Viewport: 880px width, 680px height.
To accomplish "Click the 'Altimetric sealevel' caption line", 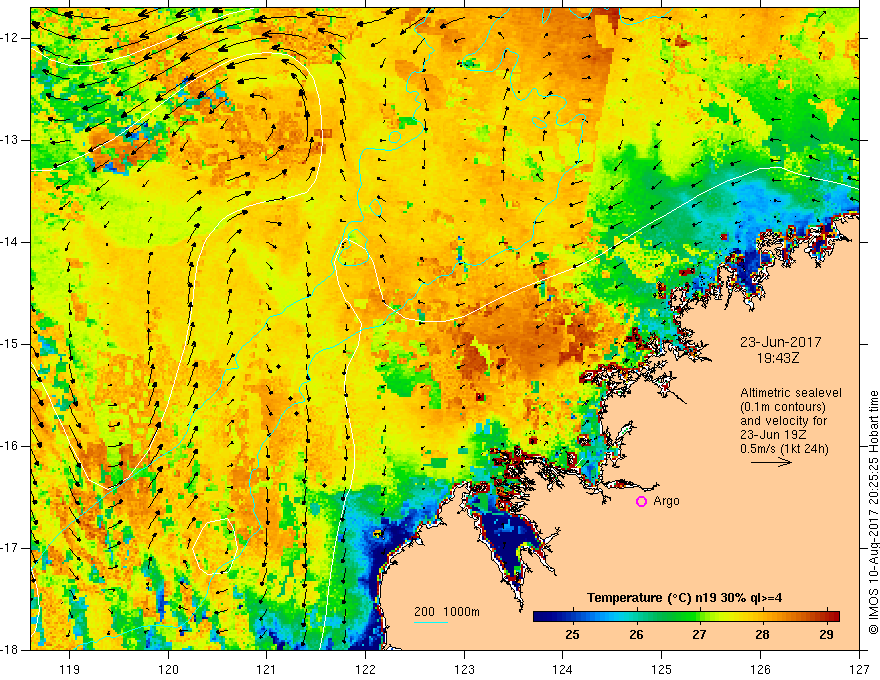I will [791, 393].
